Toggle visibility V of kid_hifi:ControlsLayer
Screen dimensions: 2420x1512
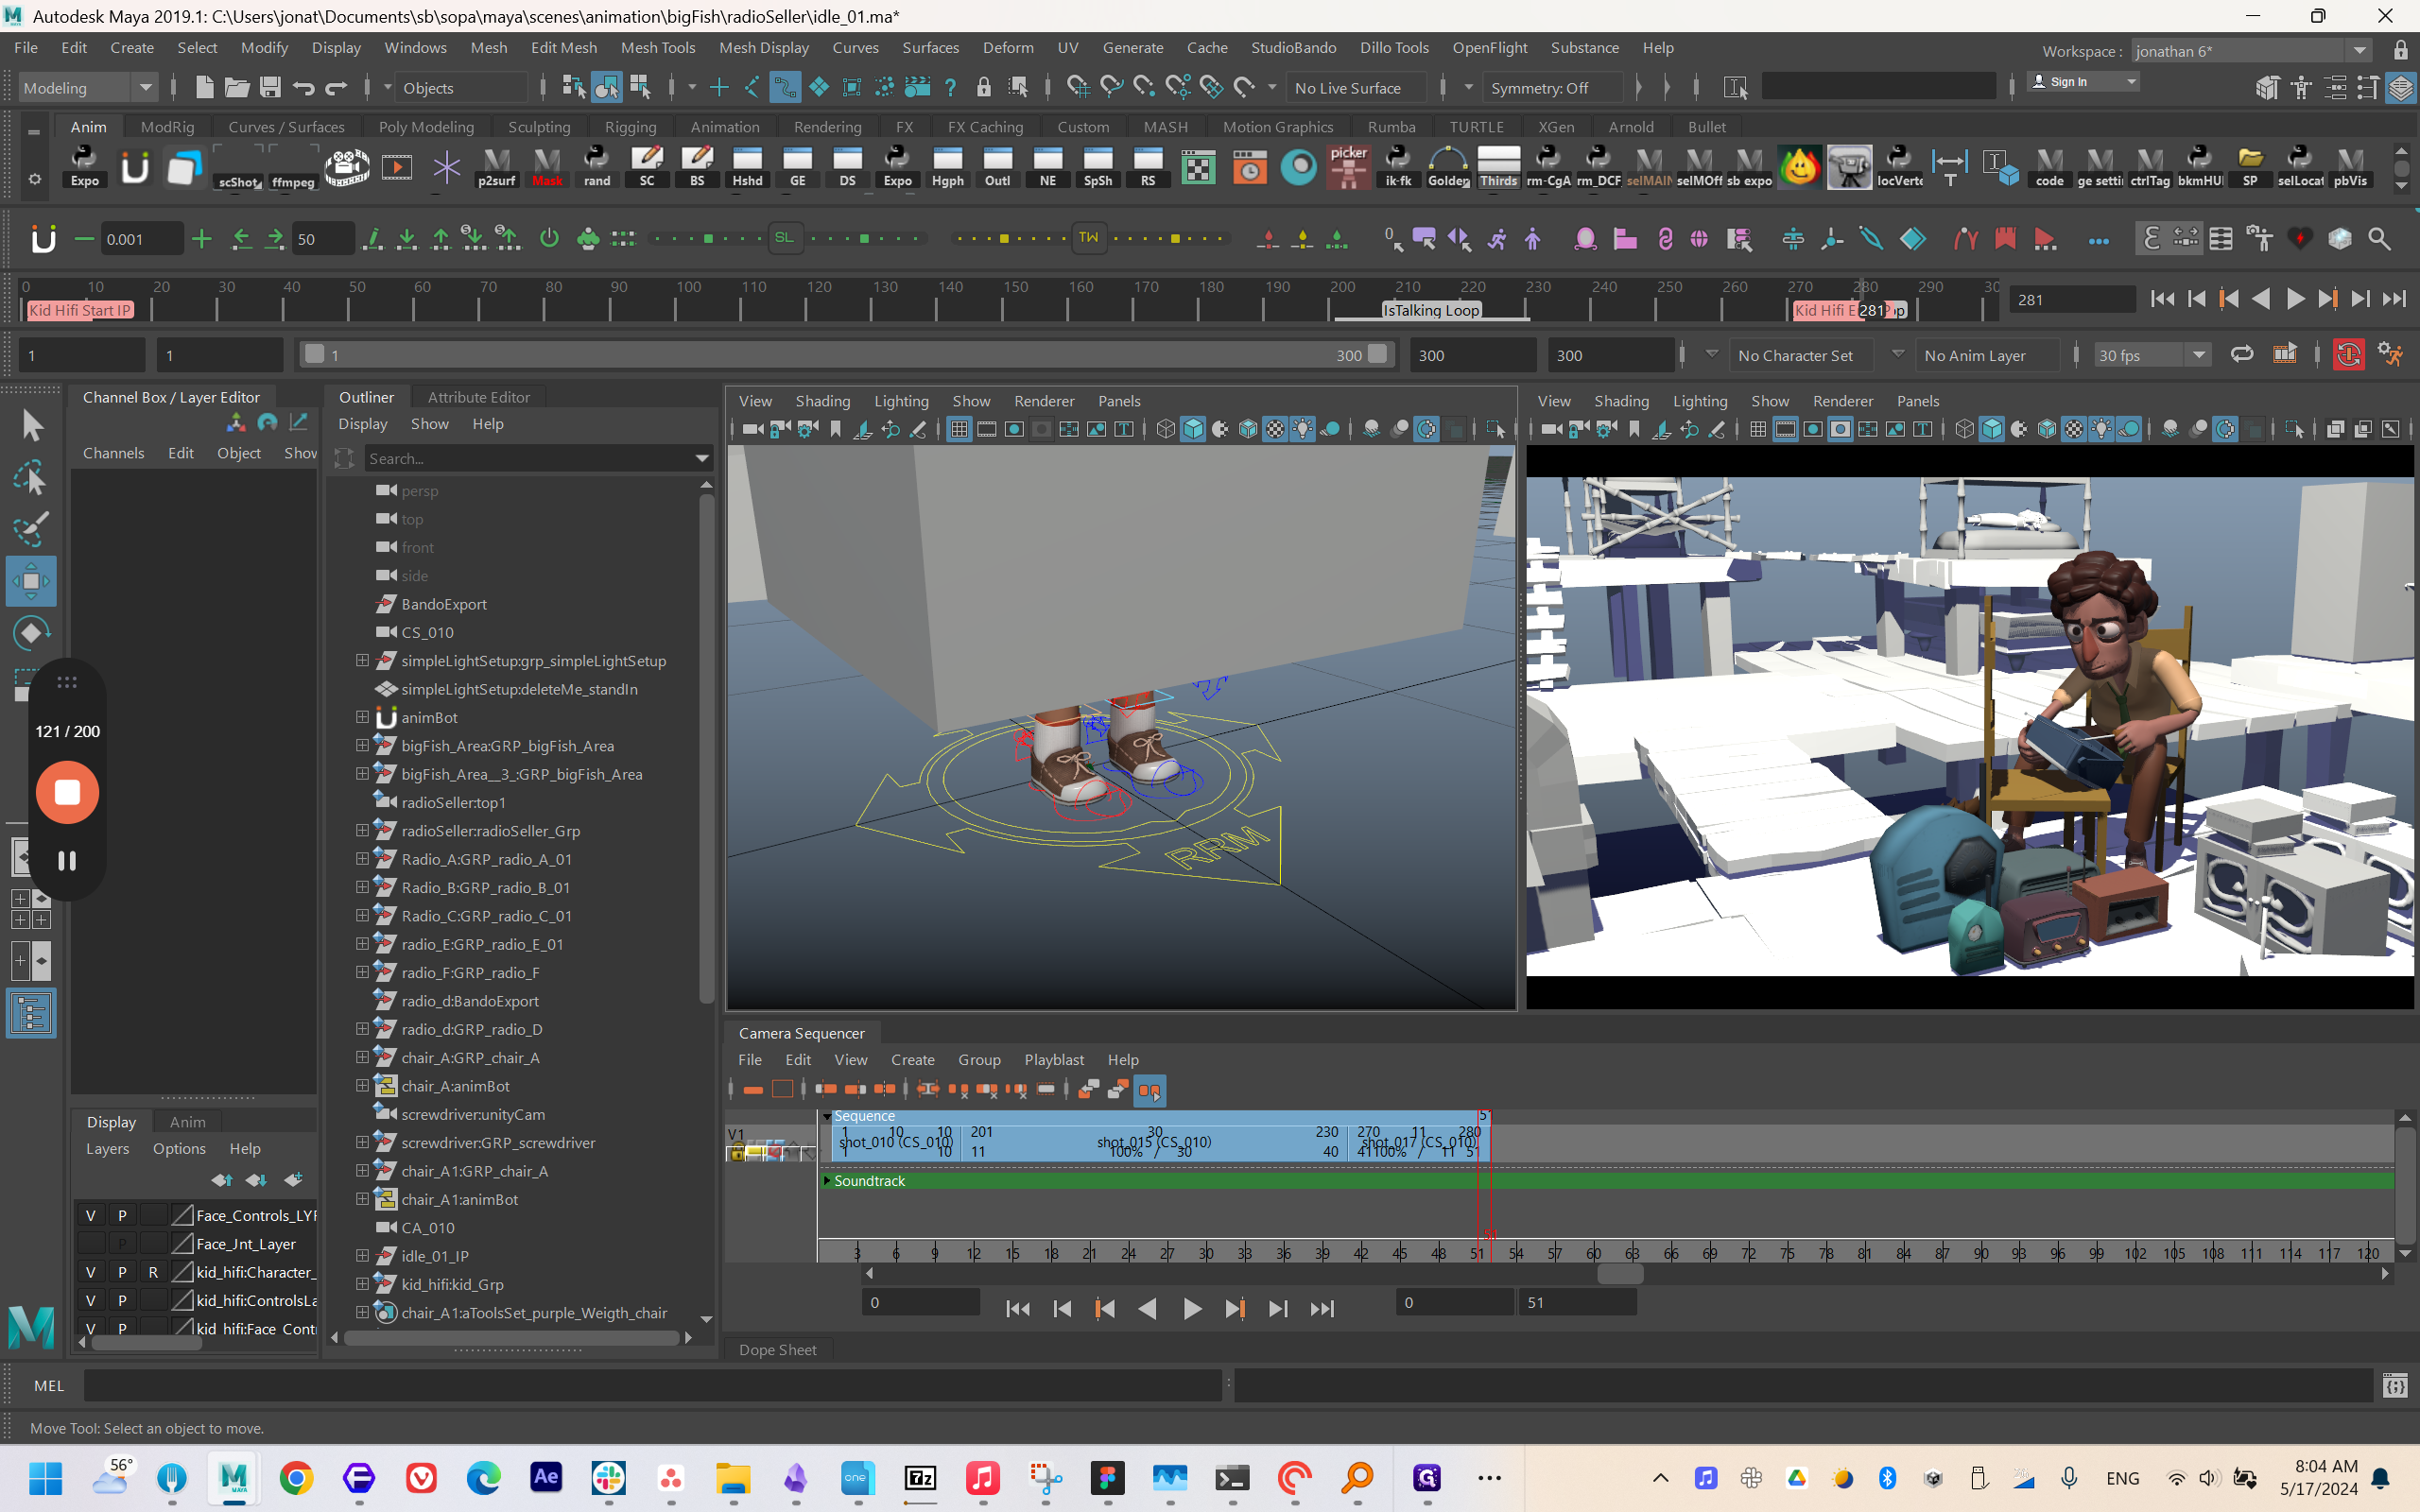click(91, 1300)
